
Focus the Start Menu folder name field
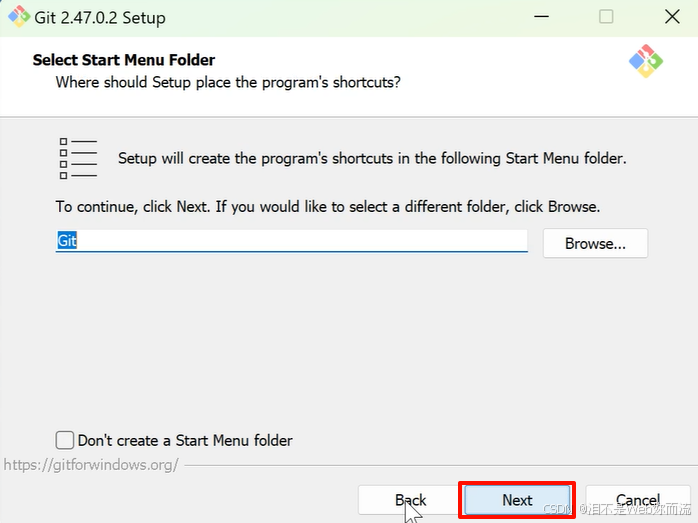pos(292,241)
